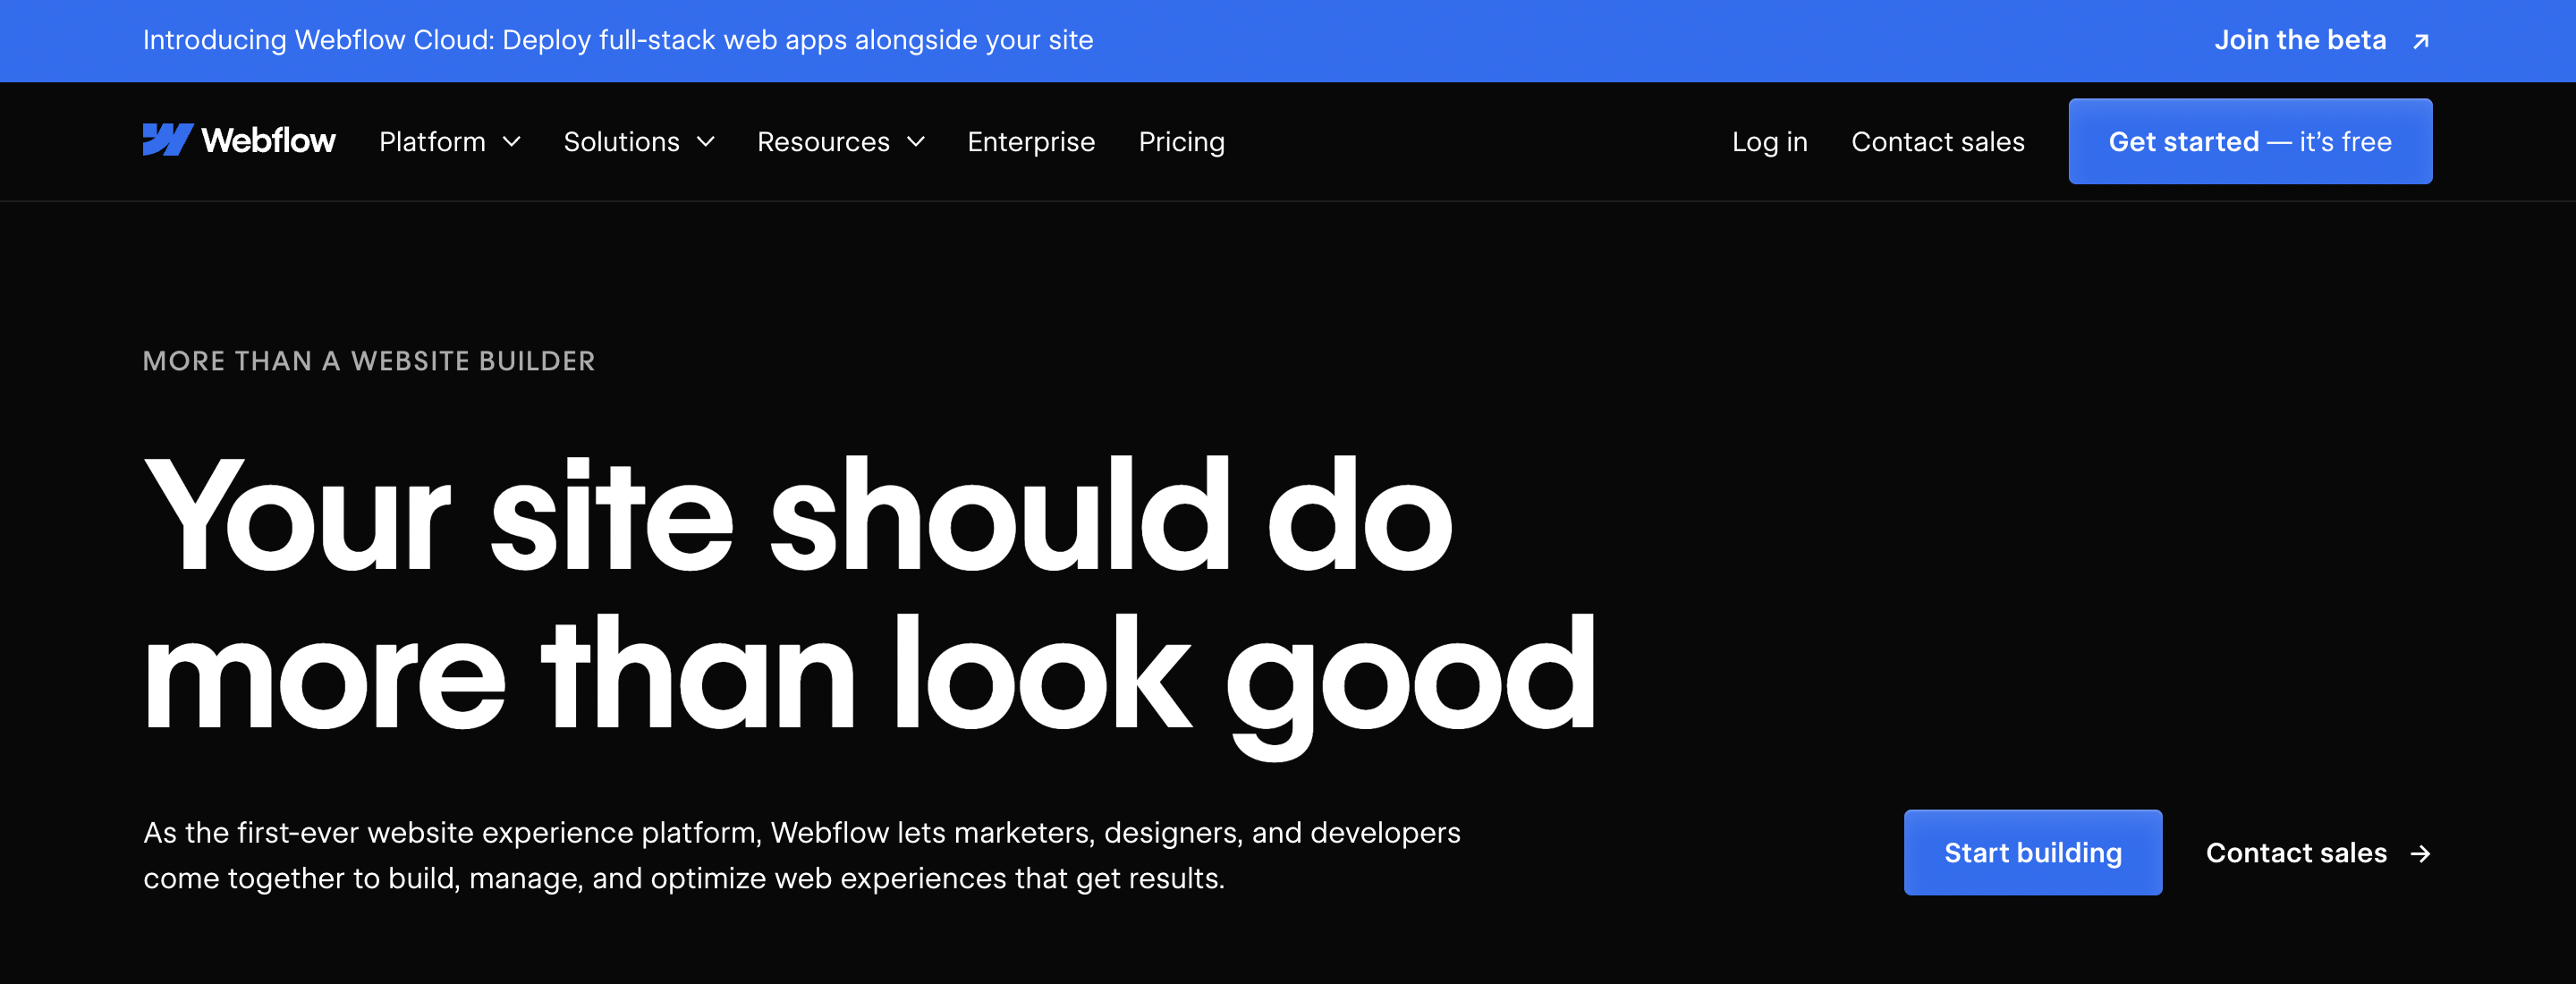This screenshot has height=984, width=2576.
Task: Expand the Solutions dropdown chevron
Action: (x=705, y=142)
